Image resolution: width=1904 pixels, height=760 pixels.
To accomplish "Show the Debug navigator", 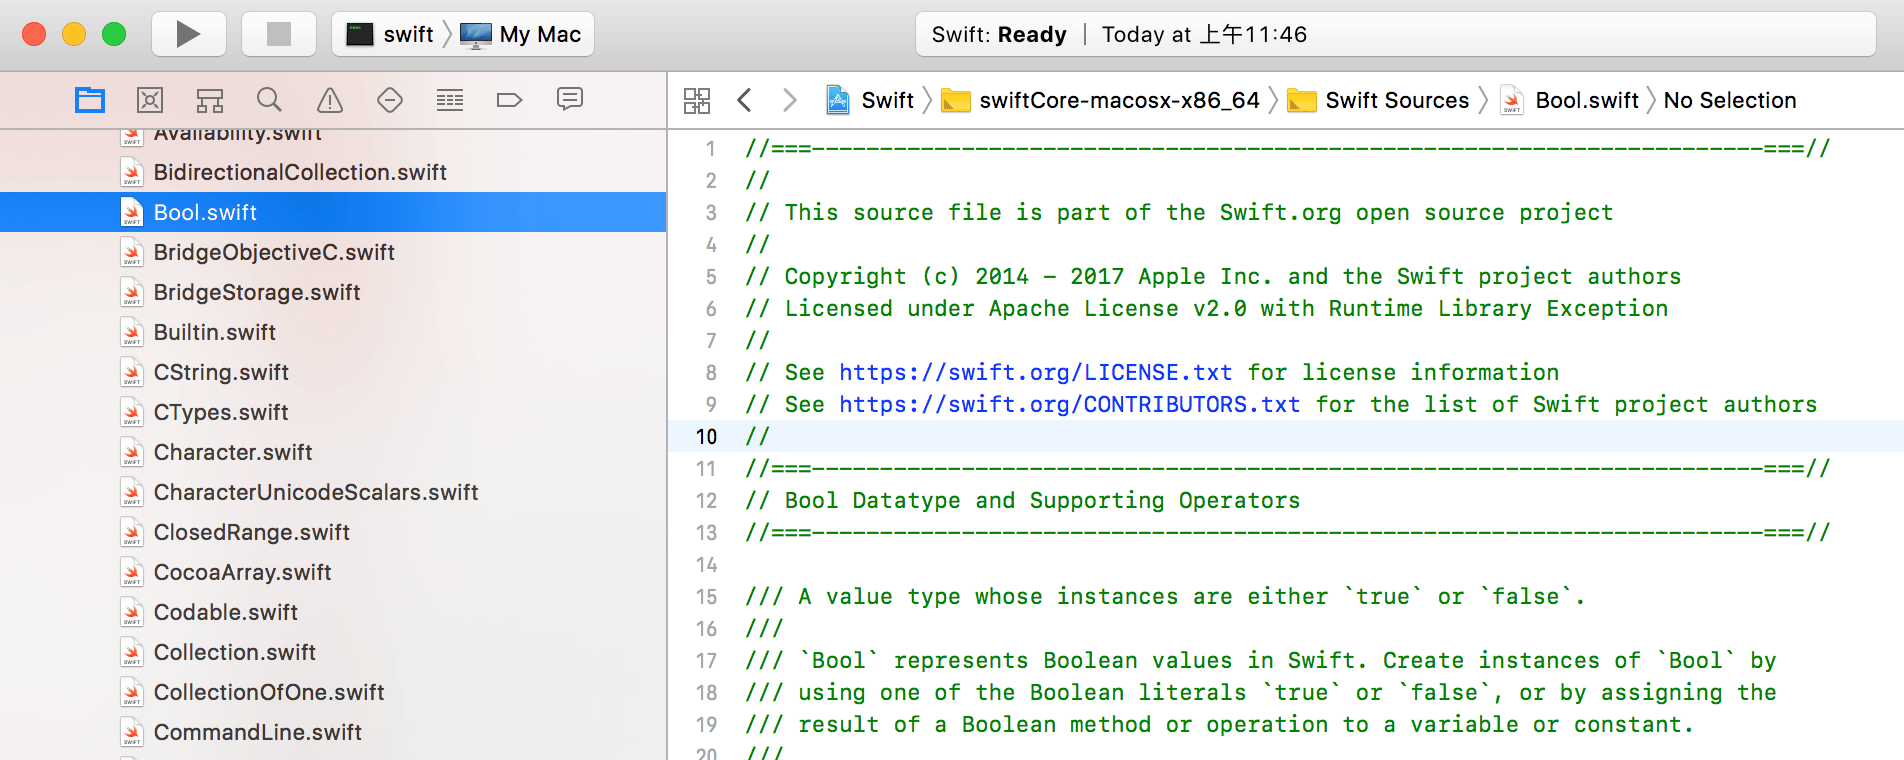I will [450, 100].
